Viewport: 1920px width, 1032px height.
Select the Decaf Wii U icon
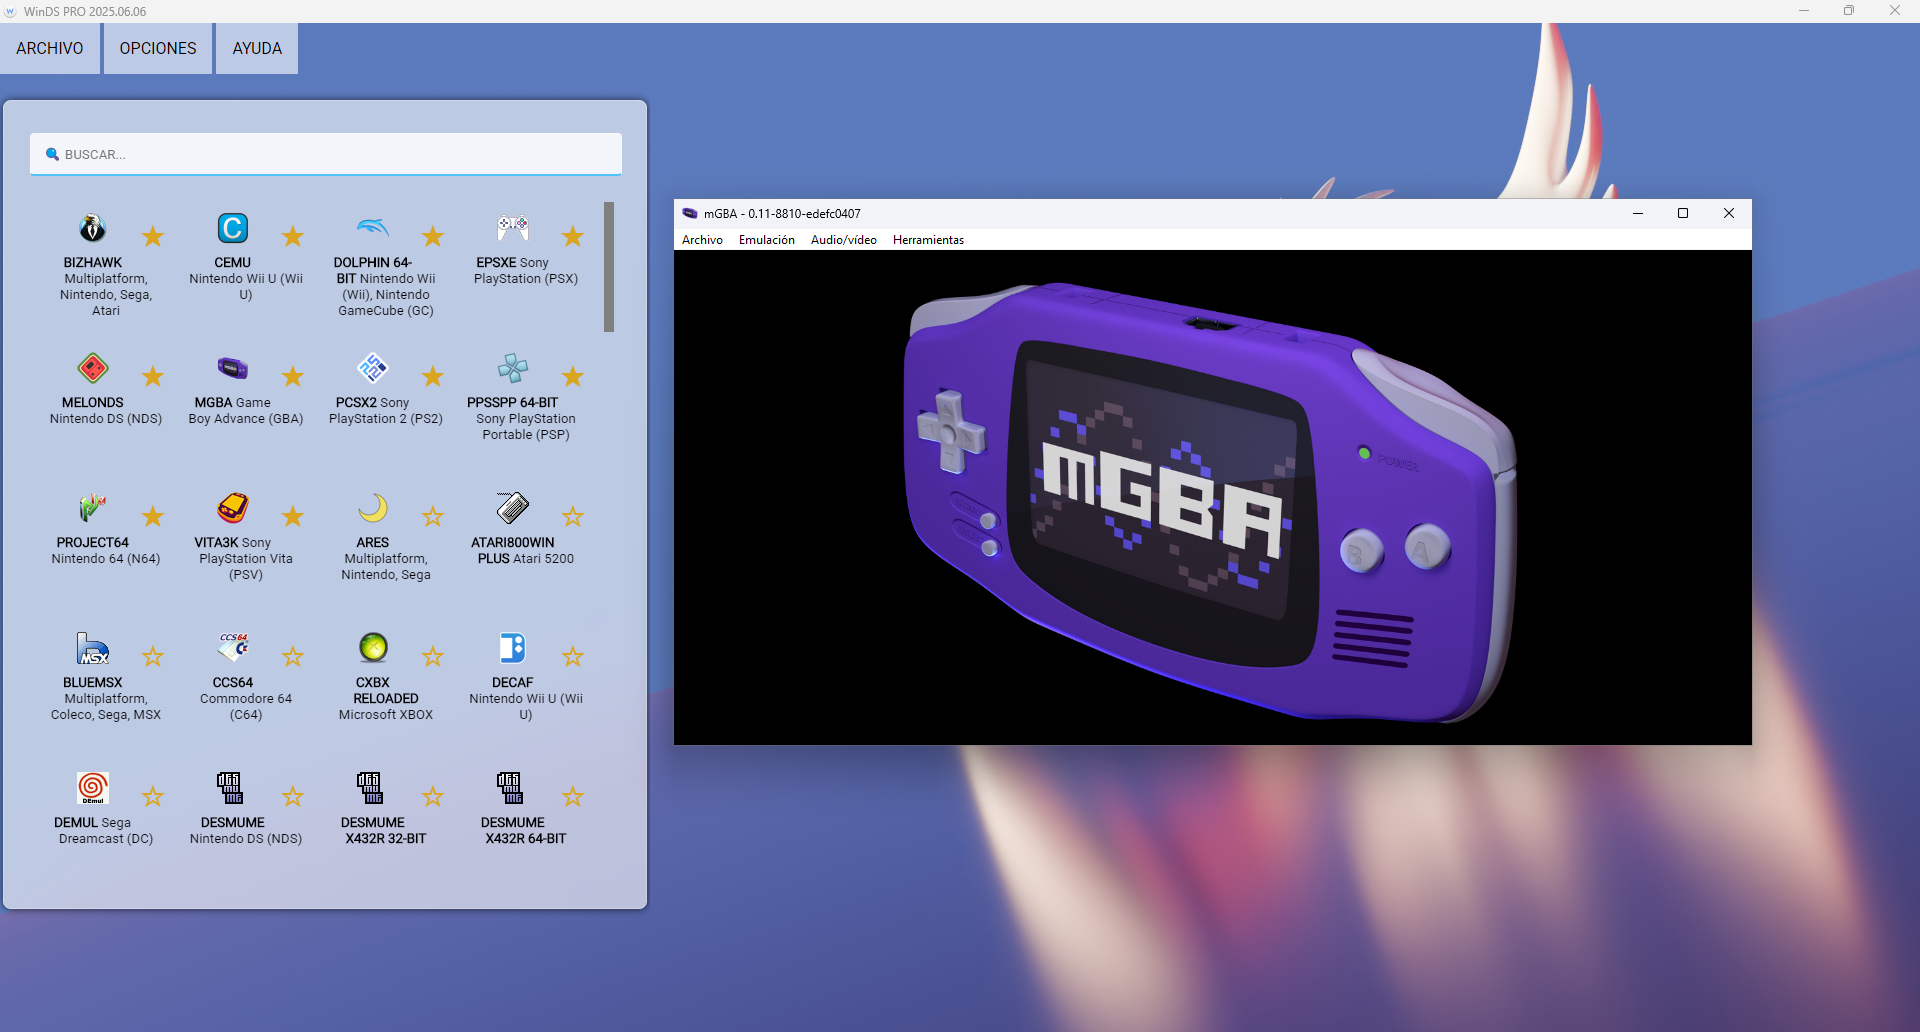pyautogui.click(x=513, y=648)
